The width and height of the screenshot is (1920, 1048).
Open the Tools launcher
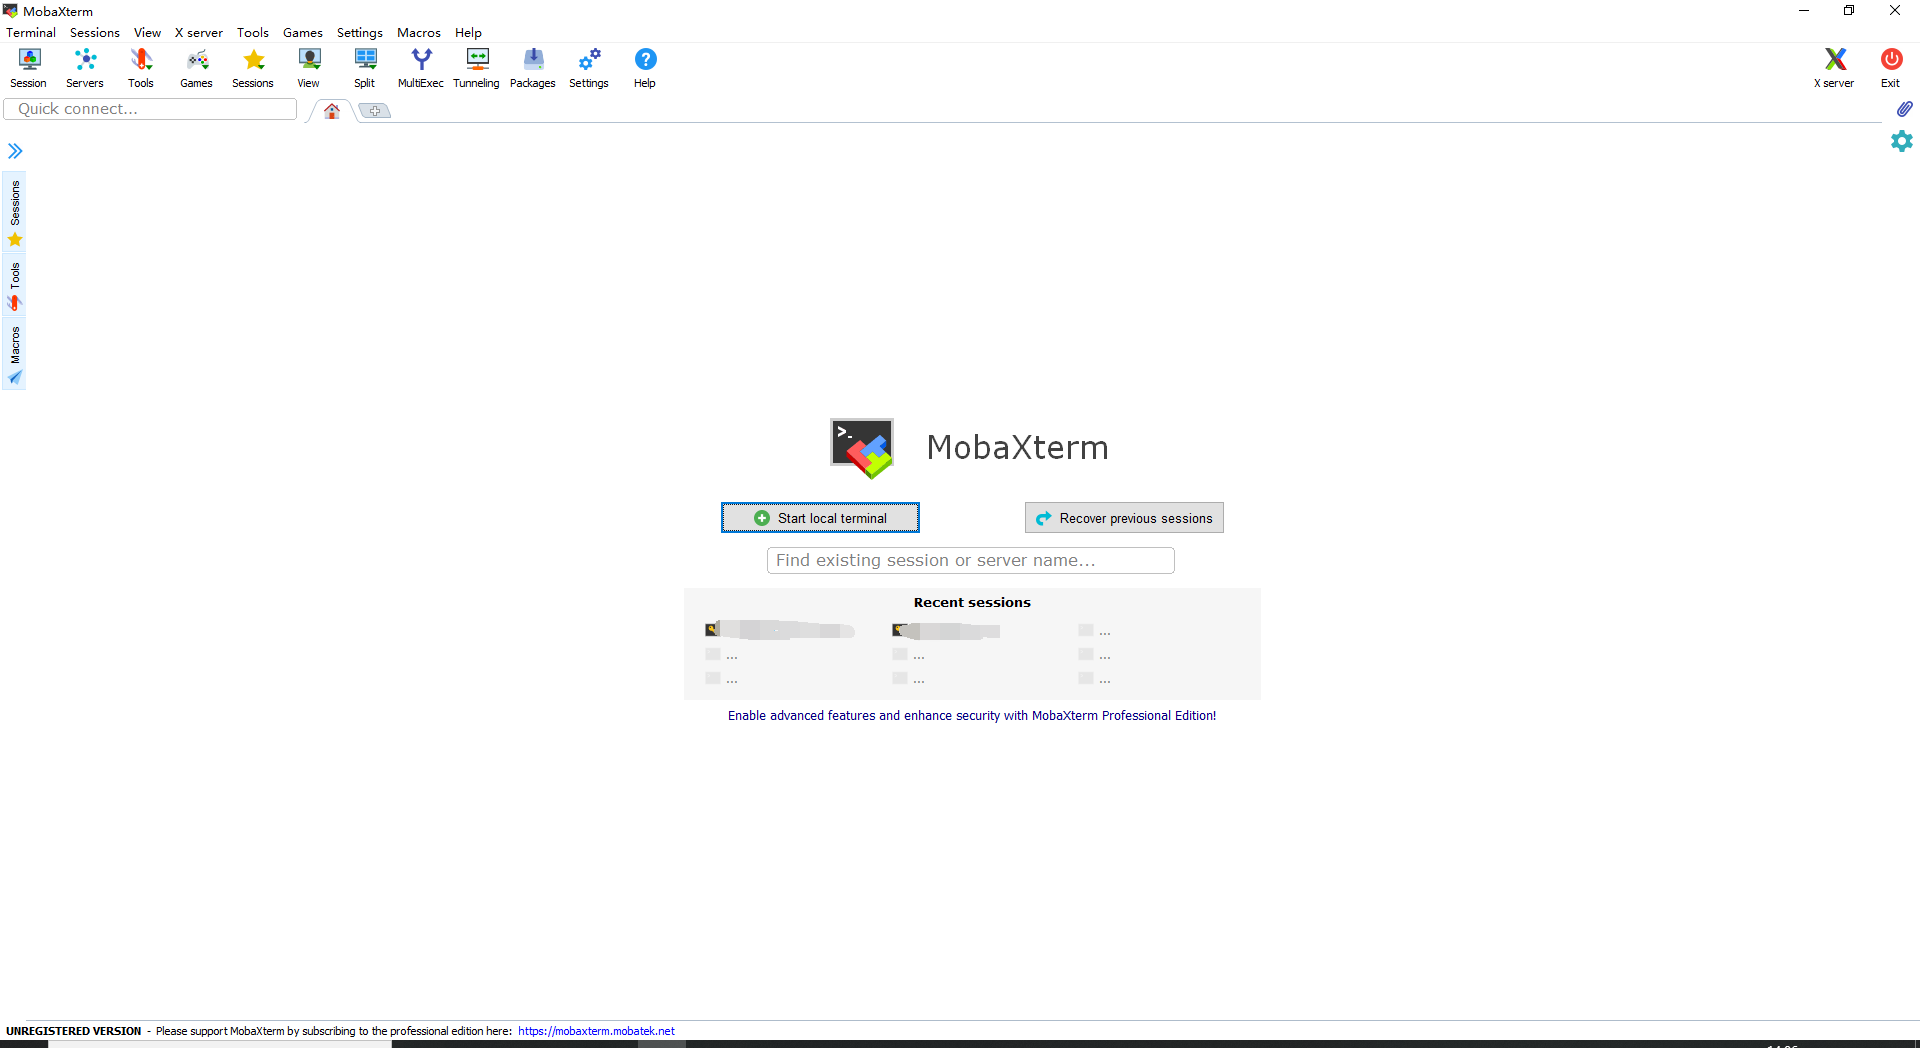tap(140, 67)
